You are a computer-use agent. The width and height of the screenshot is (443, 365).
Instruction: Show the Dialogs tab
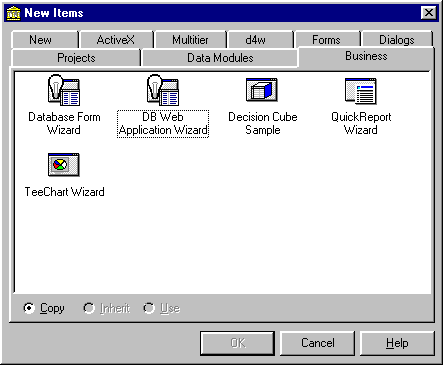[397, 40]
